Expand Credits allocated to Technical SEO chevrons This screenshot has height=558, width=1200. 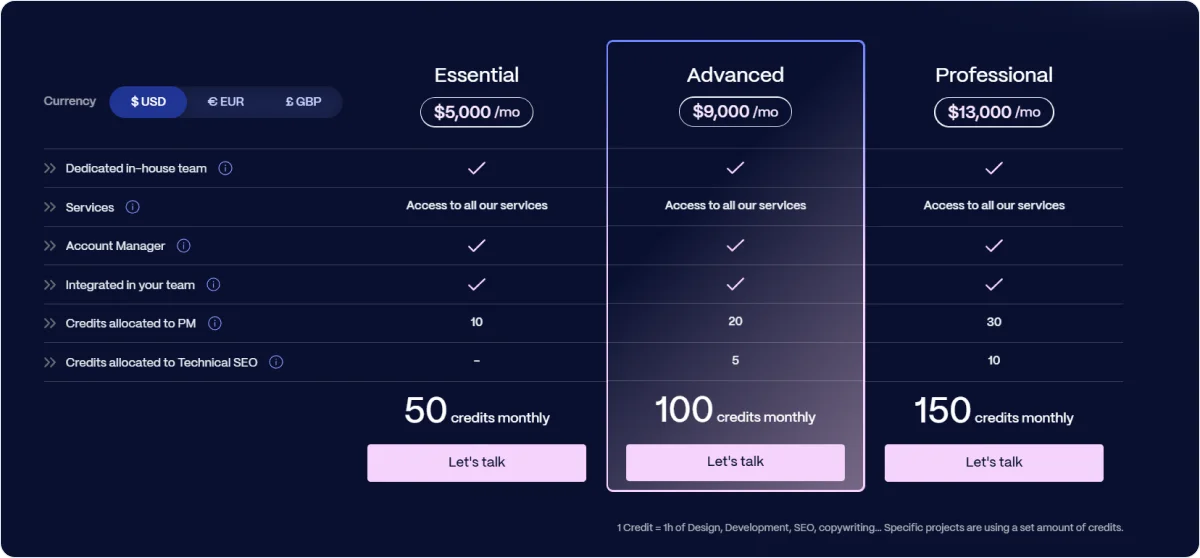pos(50,362)
